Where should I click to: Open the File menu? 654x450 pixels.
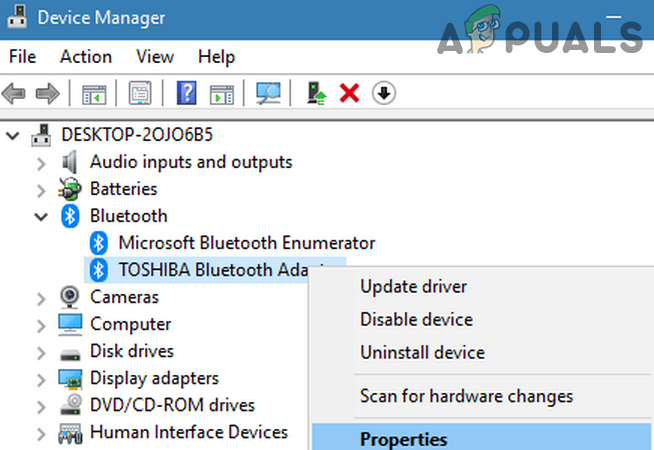pyautogui.click(x=23, y=56)
